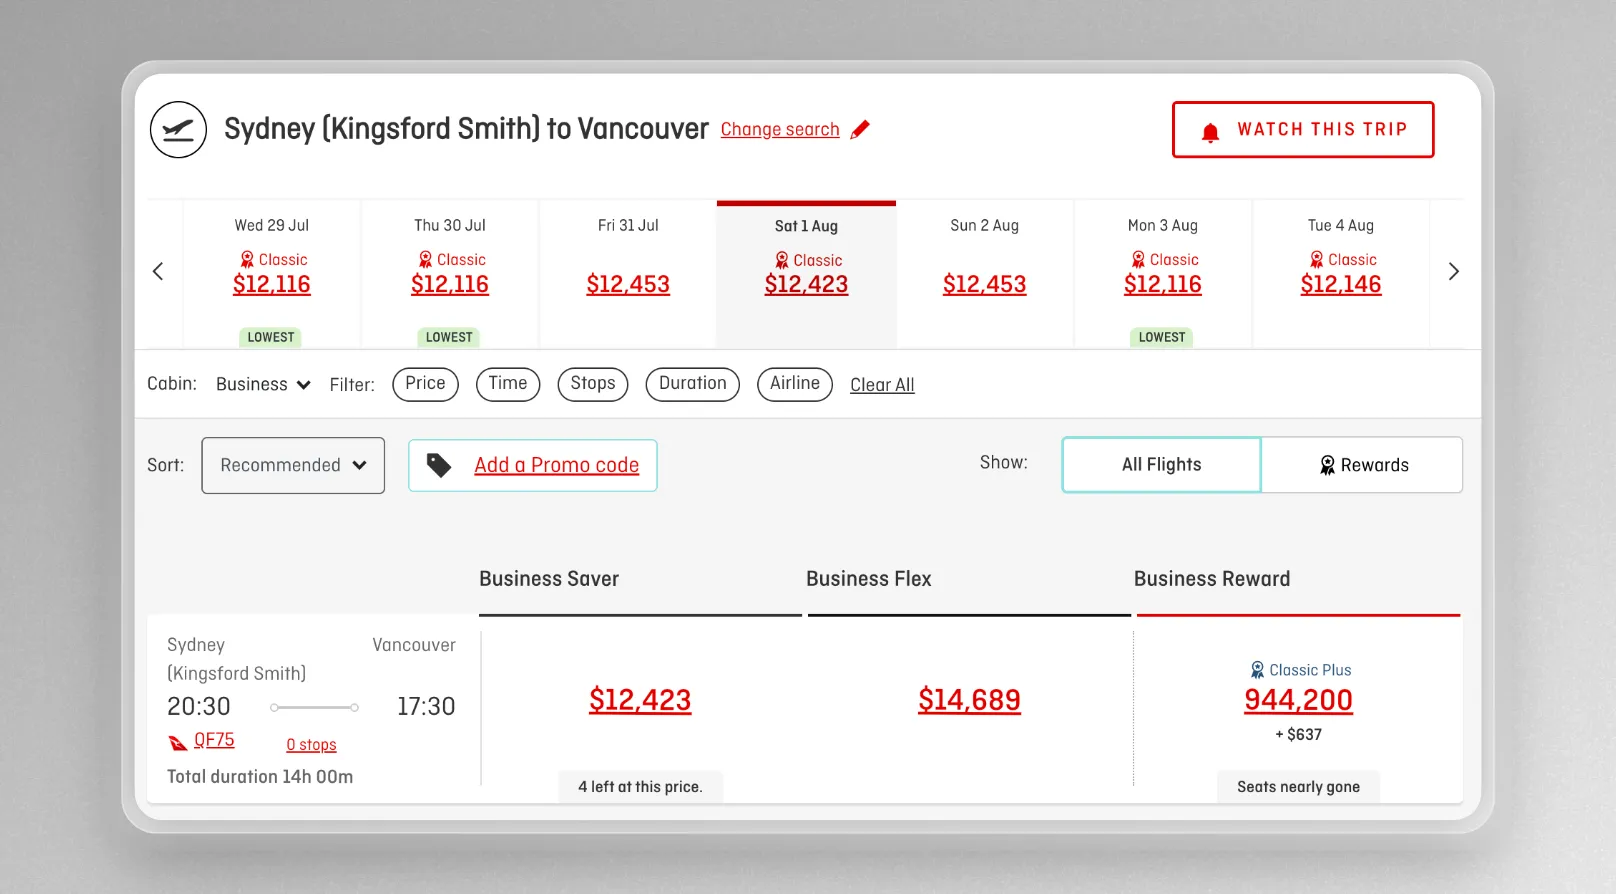1616x894 pixels.
Task: Click the $12,146 price under Tue 4 Aug
Action: 1341,284
